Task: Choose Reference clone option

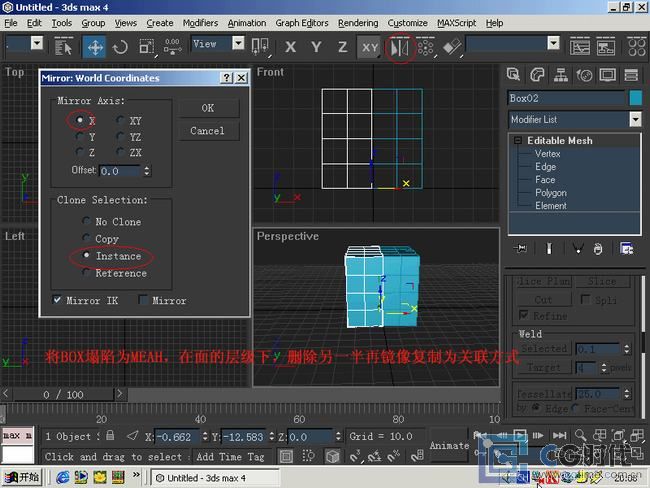Action: click(86, 273)
